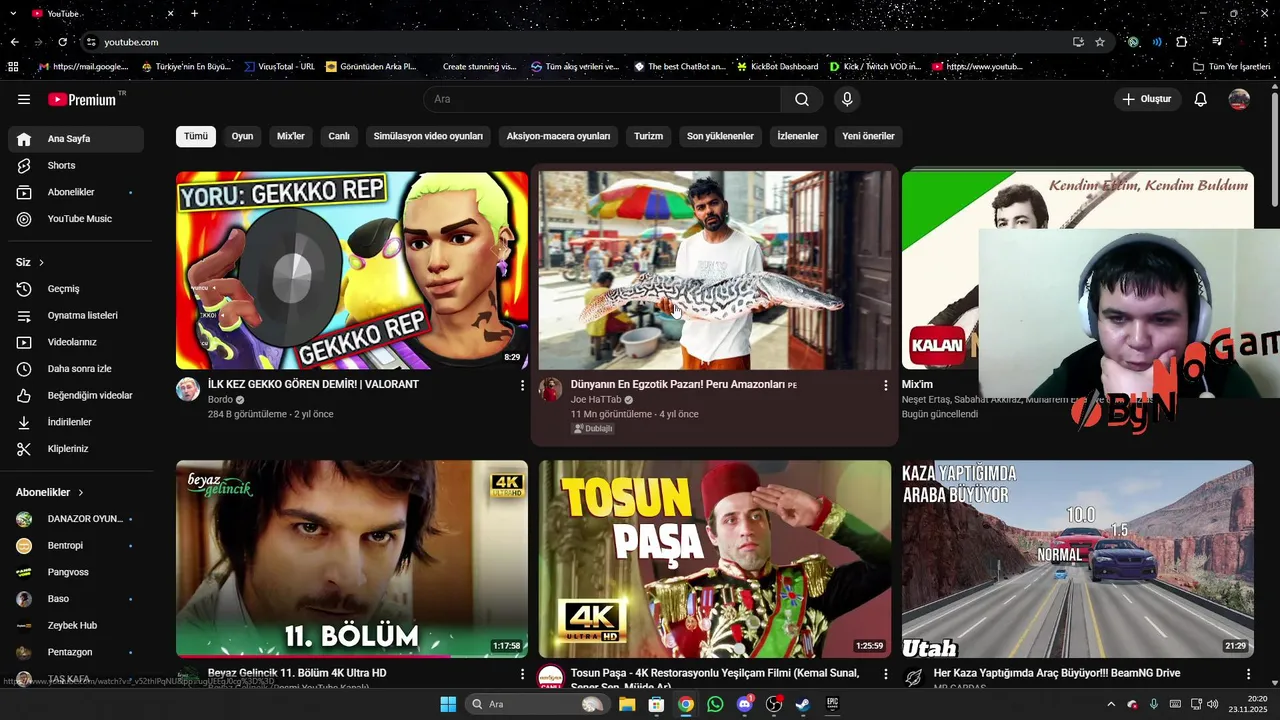Open Videolarınız in sidebar
Screen dimensions: 1280x720
tap(76, 342)
